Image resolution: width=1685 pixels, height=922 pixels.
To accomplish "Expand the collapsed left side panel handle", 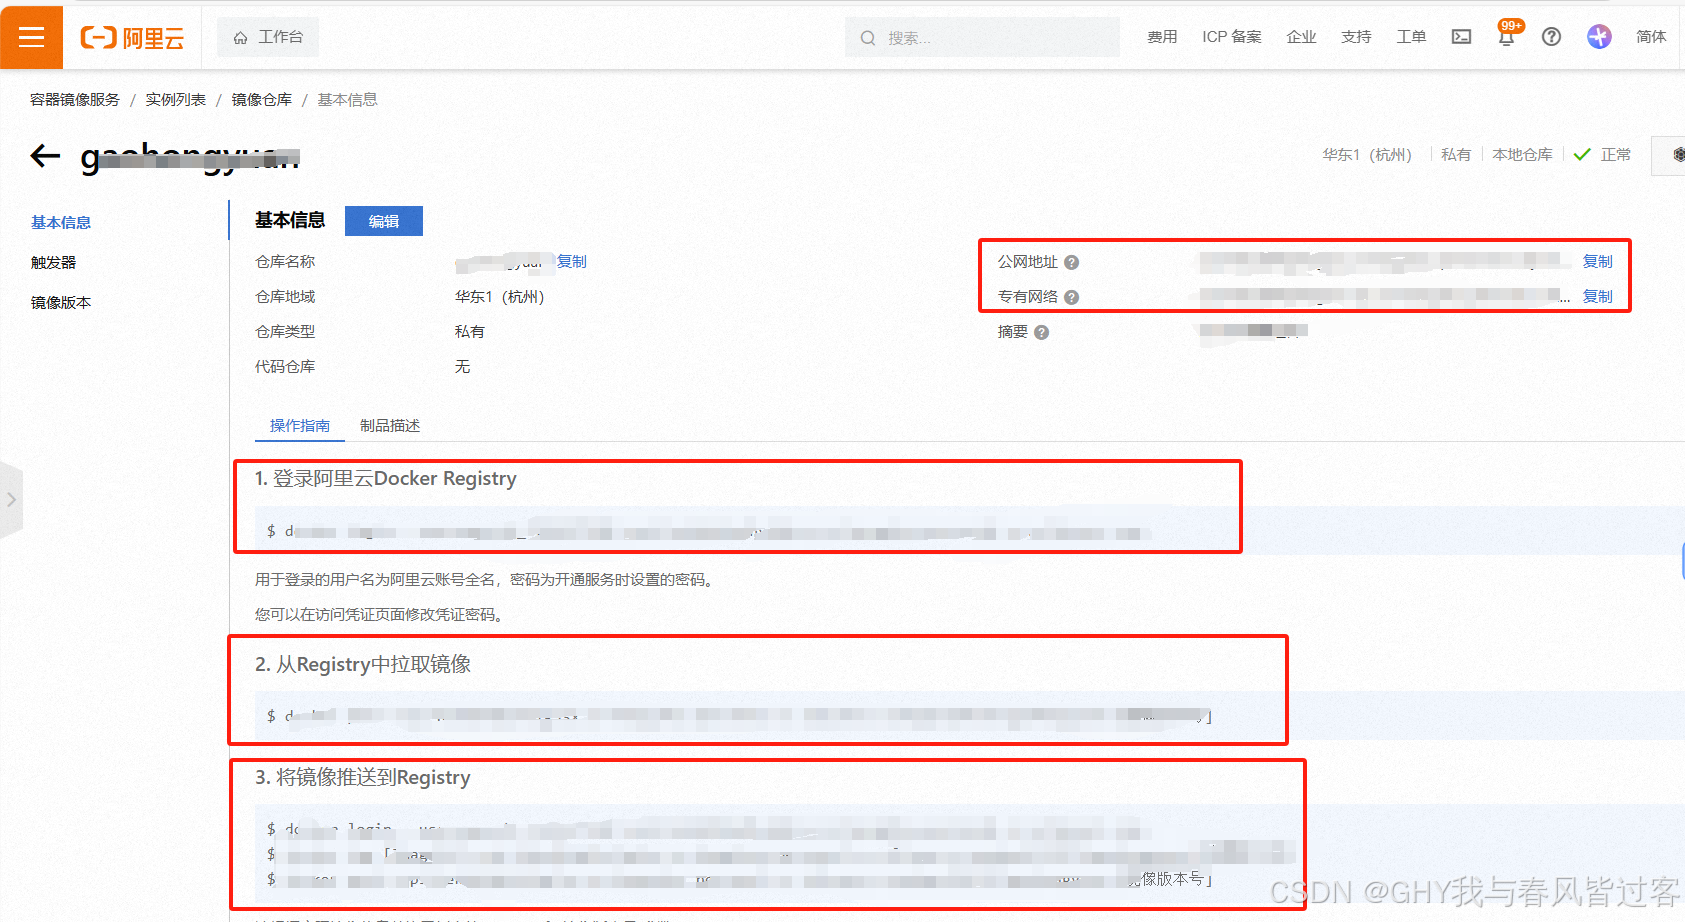I will coord(11,499).
